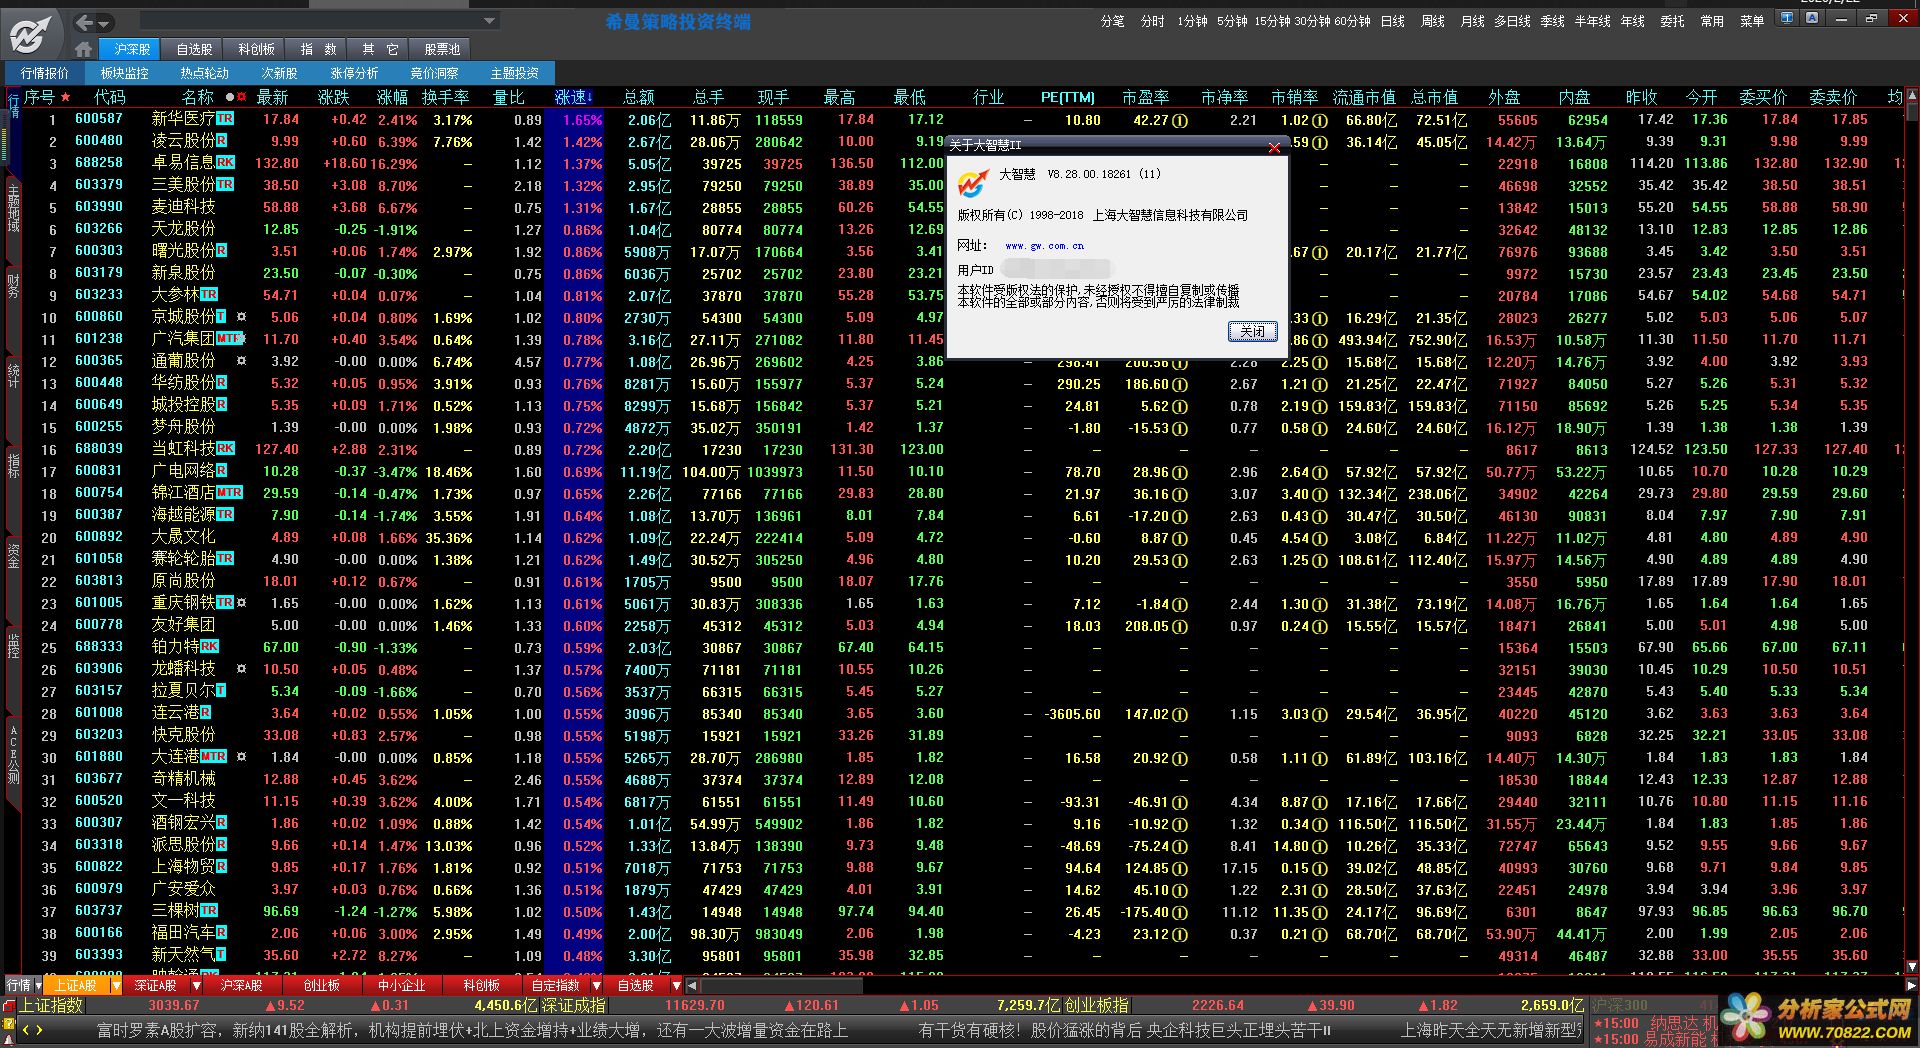Click the white dot icon in the 名称 header
1920x1048 pixels.
click(x=230, y=97)
